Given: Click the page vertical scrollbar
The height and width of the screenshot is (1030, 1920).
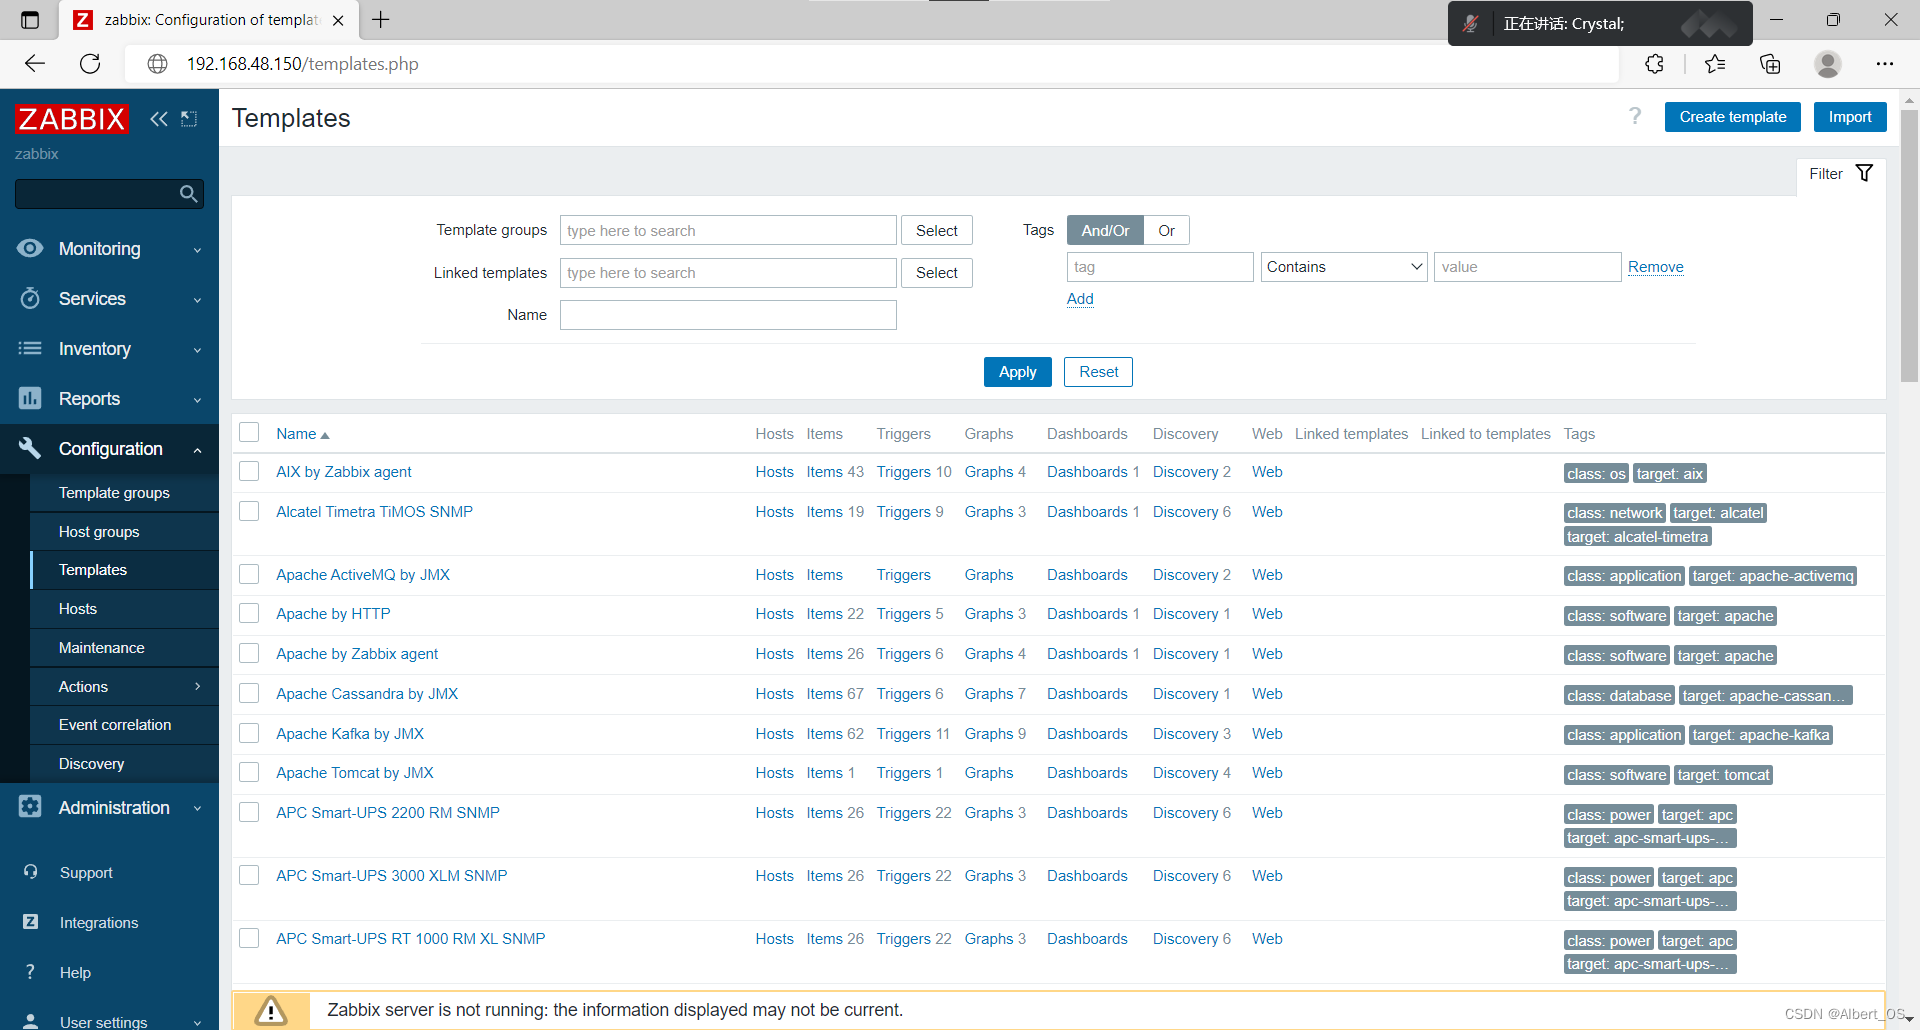Looking at the screenshot, I should 1909,245.
